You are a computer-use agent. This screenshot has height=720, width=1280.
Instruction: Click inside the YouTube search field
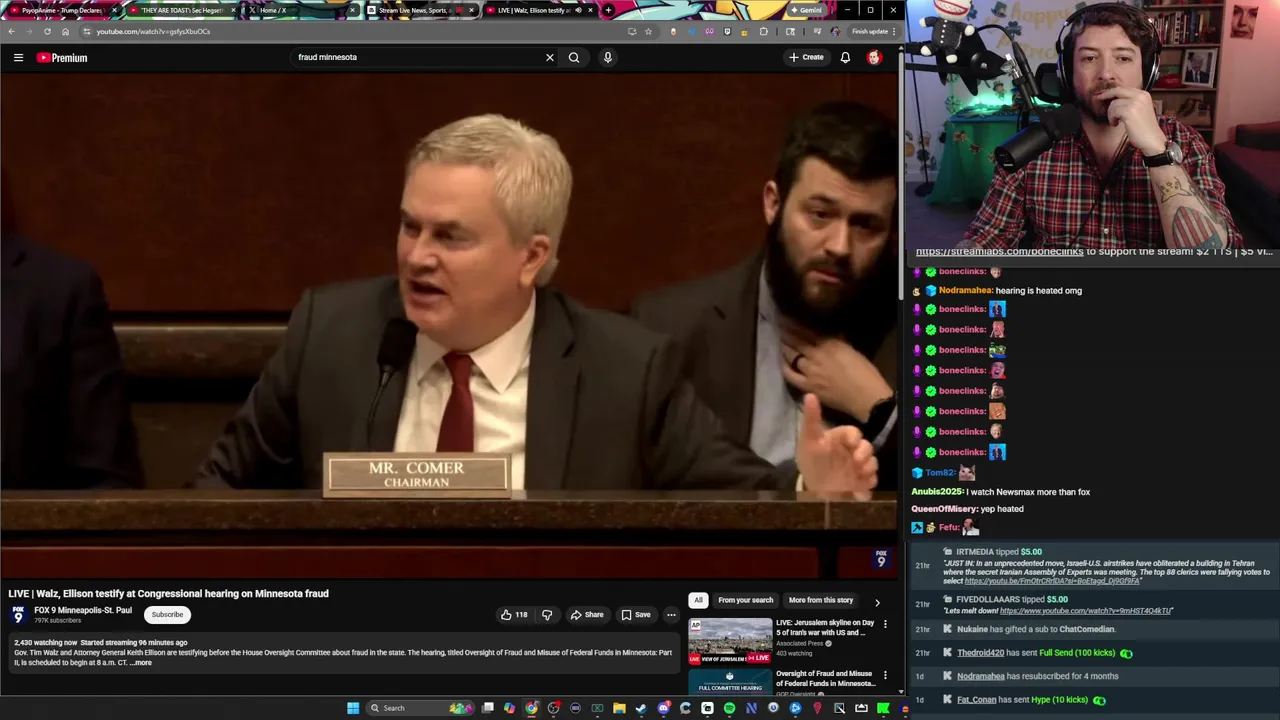pyautogui.click(x=418, y=57)
